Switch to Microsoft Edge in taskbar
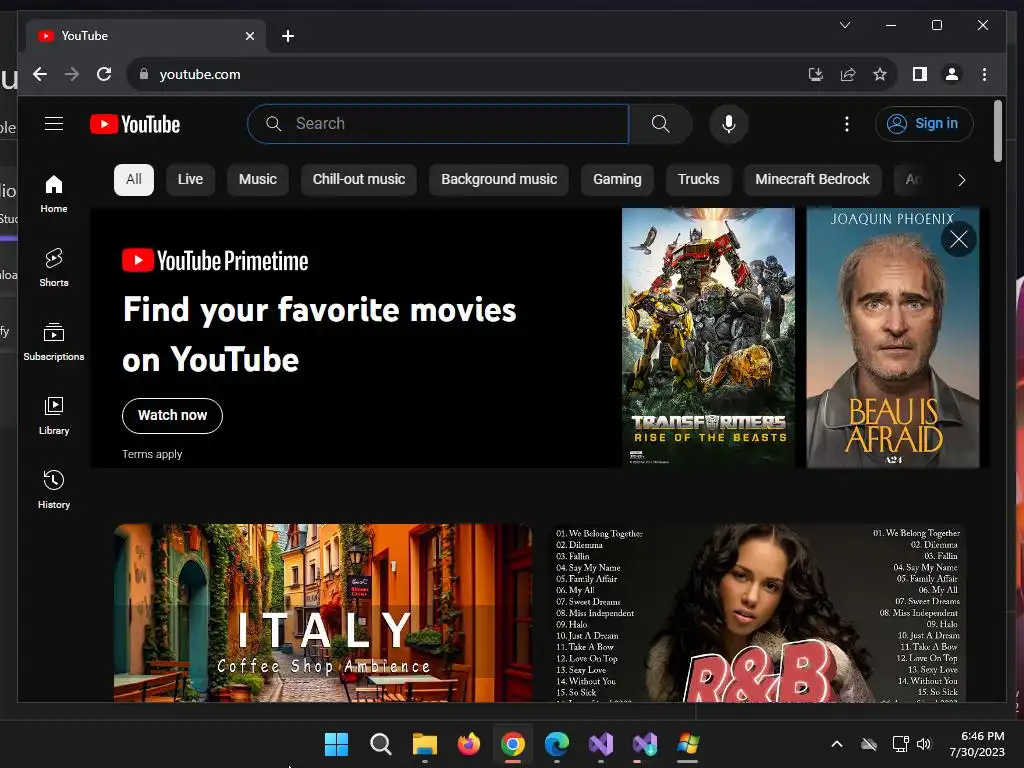Screen dimensions: 1024x768 pos(556,744)
